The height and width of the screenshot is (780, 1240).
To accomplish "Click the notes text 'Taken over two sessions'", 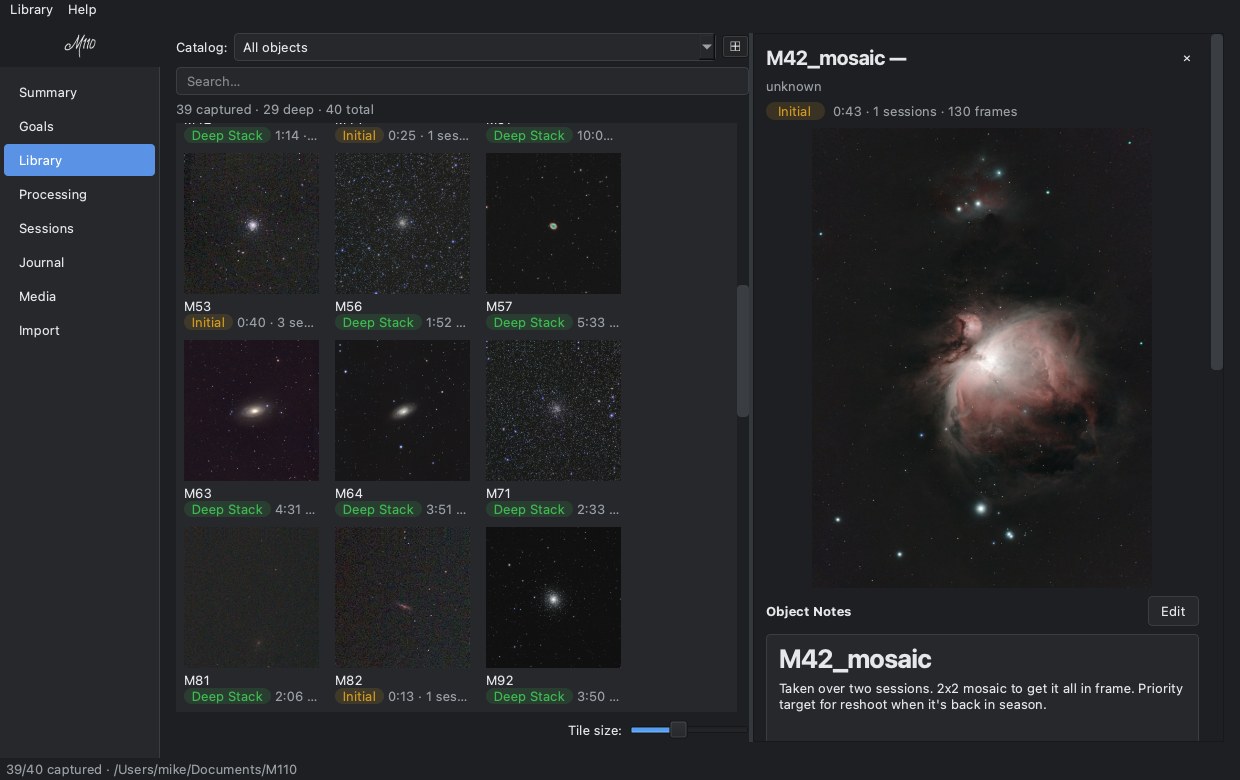I will coord(856,688).
